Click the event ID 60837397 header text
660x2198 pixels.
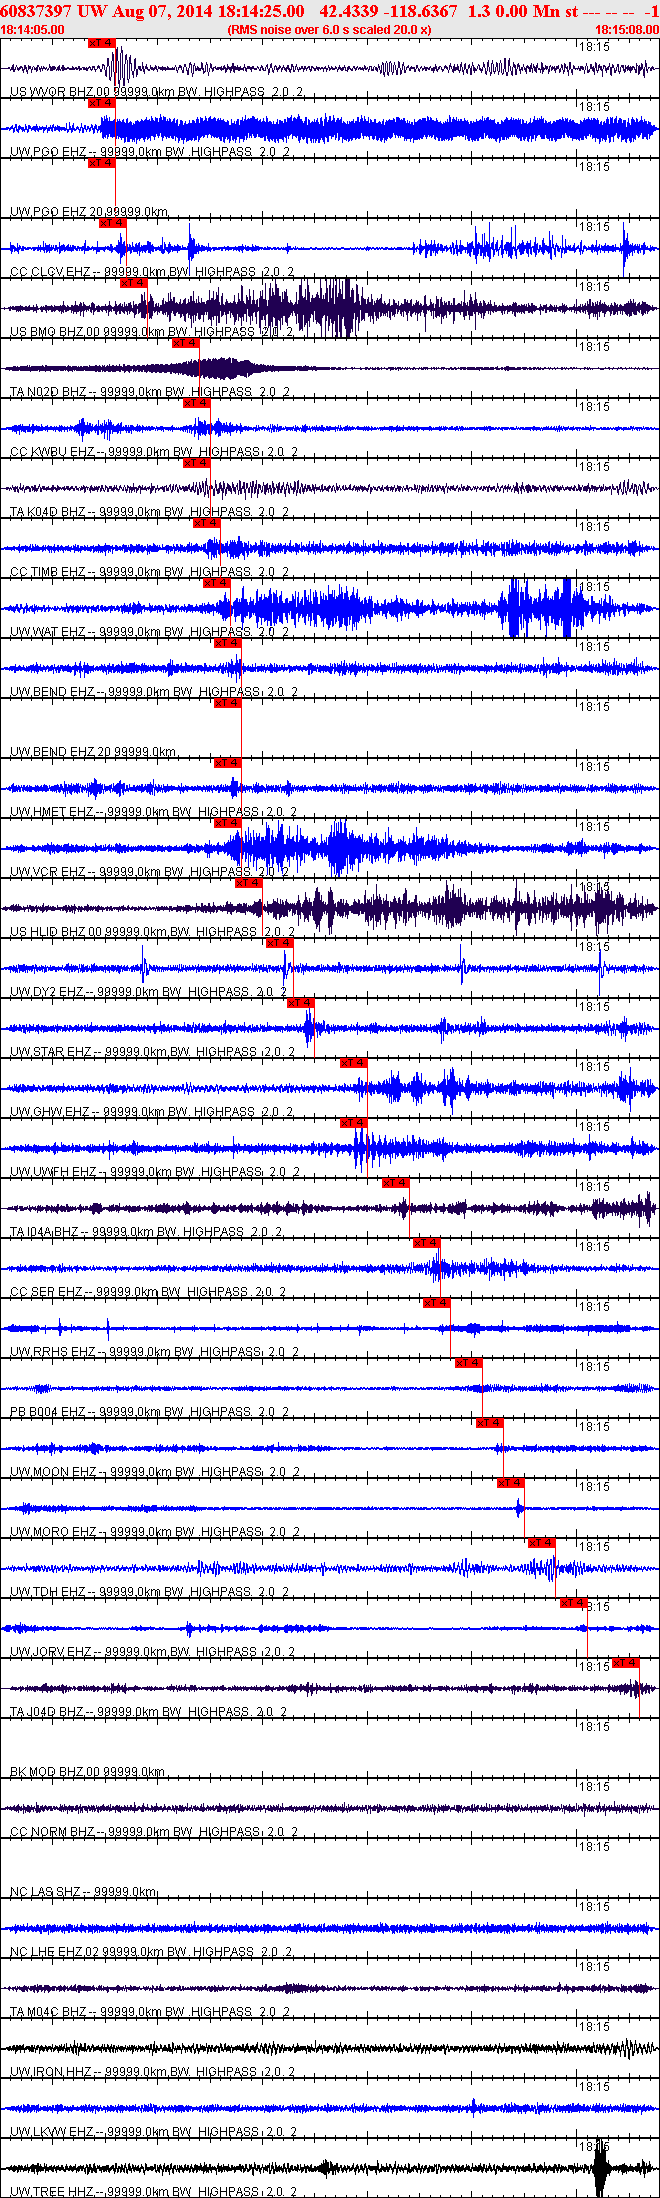pos(36,11)
